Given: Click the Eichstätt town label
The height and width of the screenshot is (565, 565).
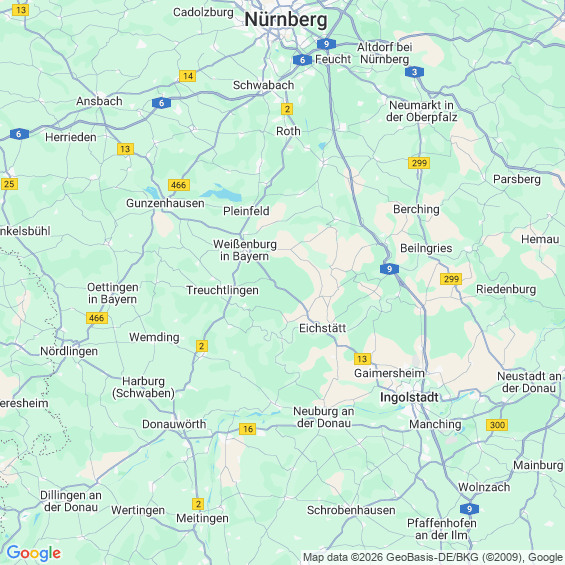Looking at the screenshot, I should [323, 328].
